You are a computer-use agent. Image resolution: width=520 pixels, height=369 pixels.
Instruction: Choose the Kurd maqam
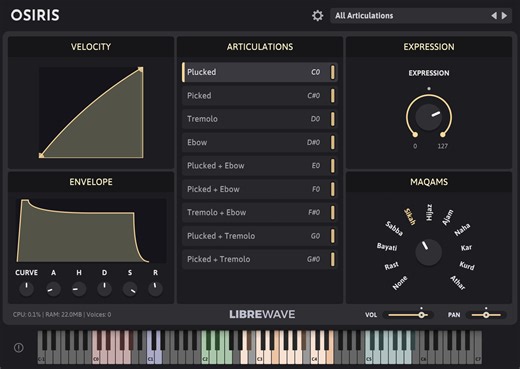click(467, 266)
